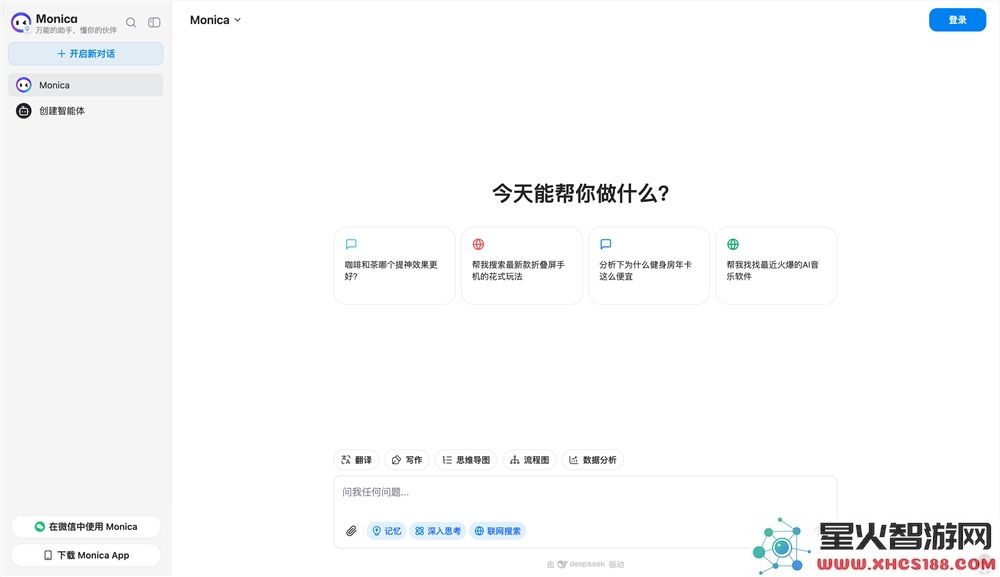Select the 流程图 quick action

point(529,460)
